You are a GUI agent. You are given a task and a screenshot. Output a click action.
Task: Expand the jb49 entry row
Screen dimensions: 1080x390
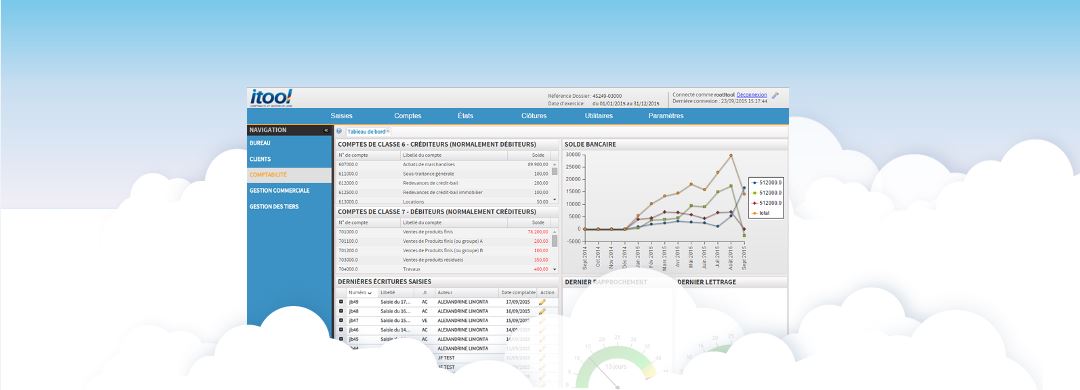[341, 302]
